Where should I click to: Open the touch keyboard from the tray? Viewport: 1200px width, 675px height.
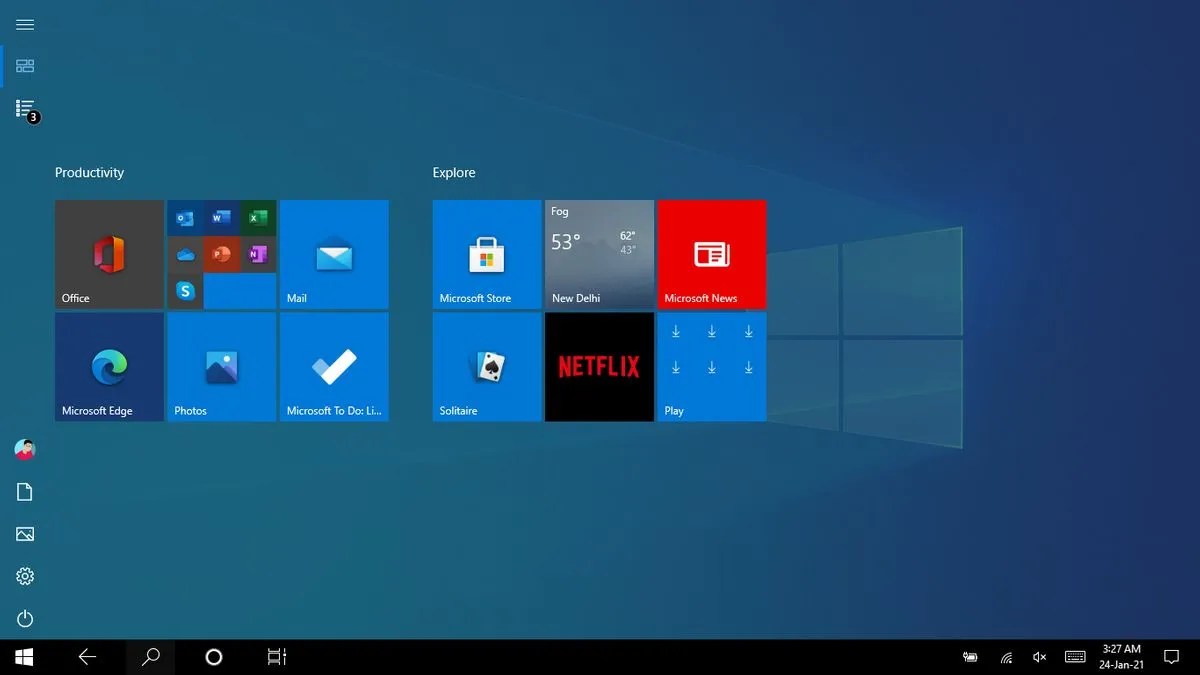[1075, 657]
